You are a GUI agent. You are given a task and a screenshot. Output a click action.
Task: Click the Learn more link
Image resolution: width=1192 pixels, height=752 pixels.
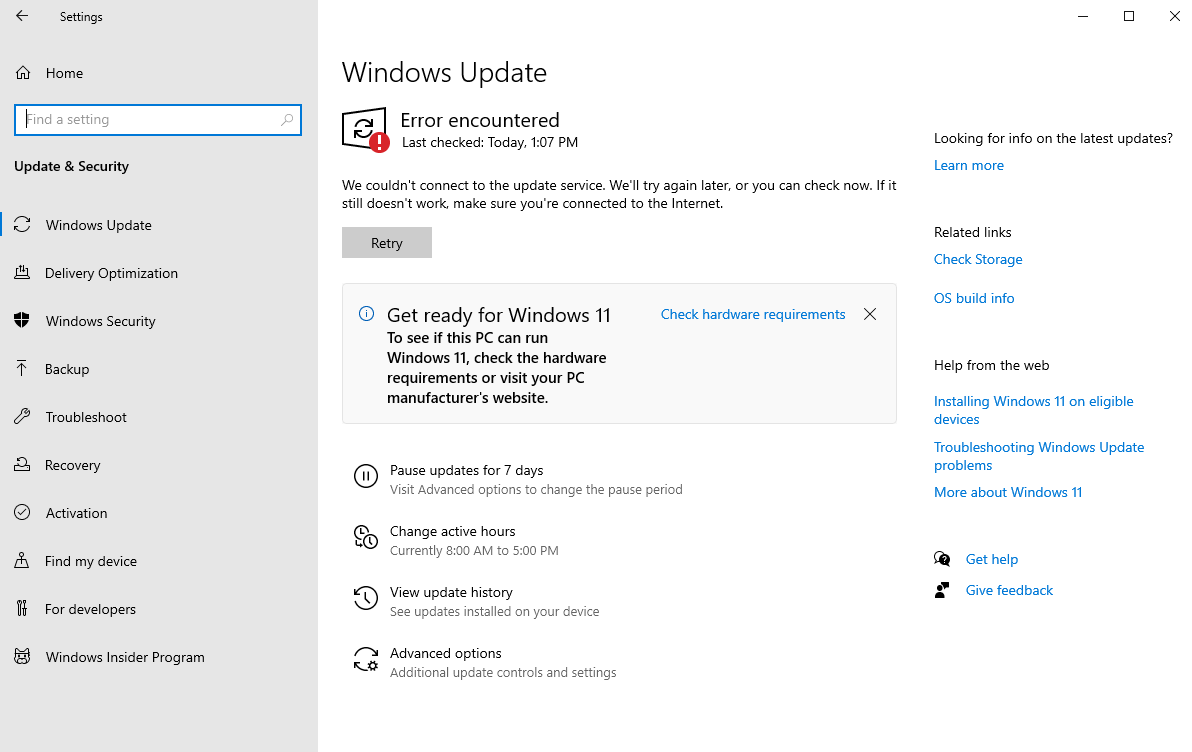(x=968, y=165)
